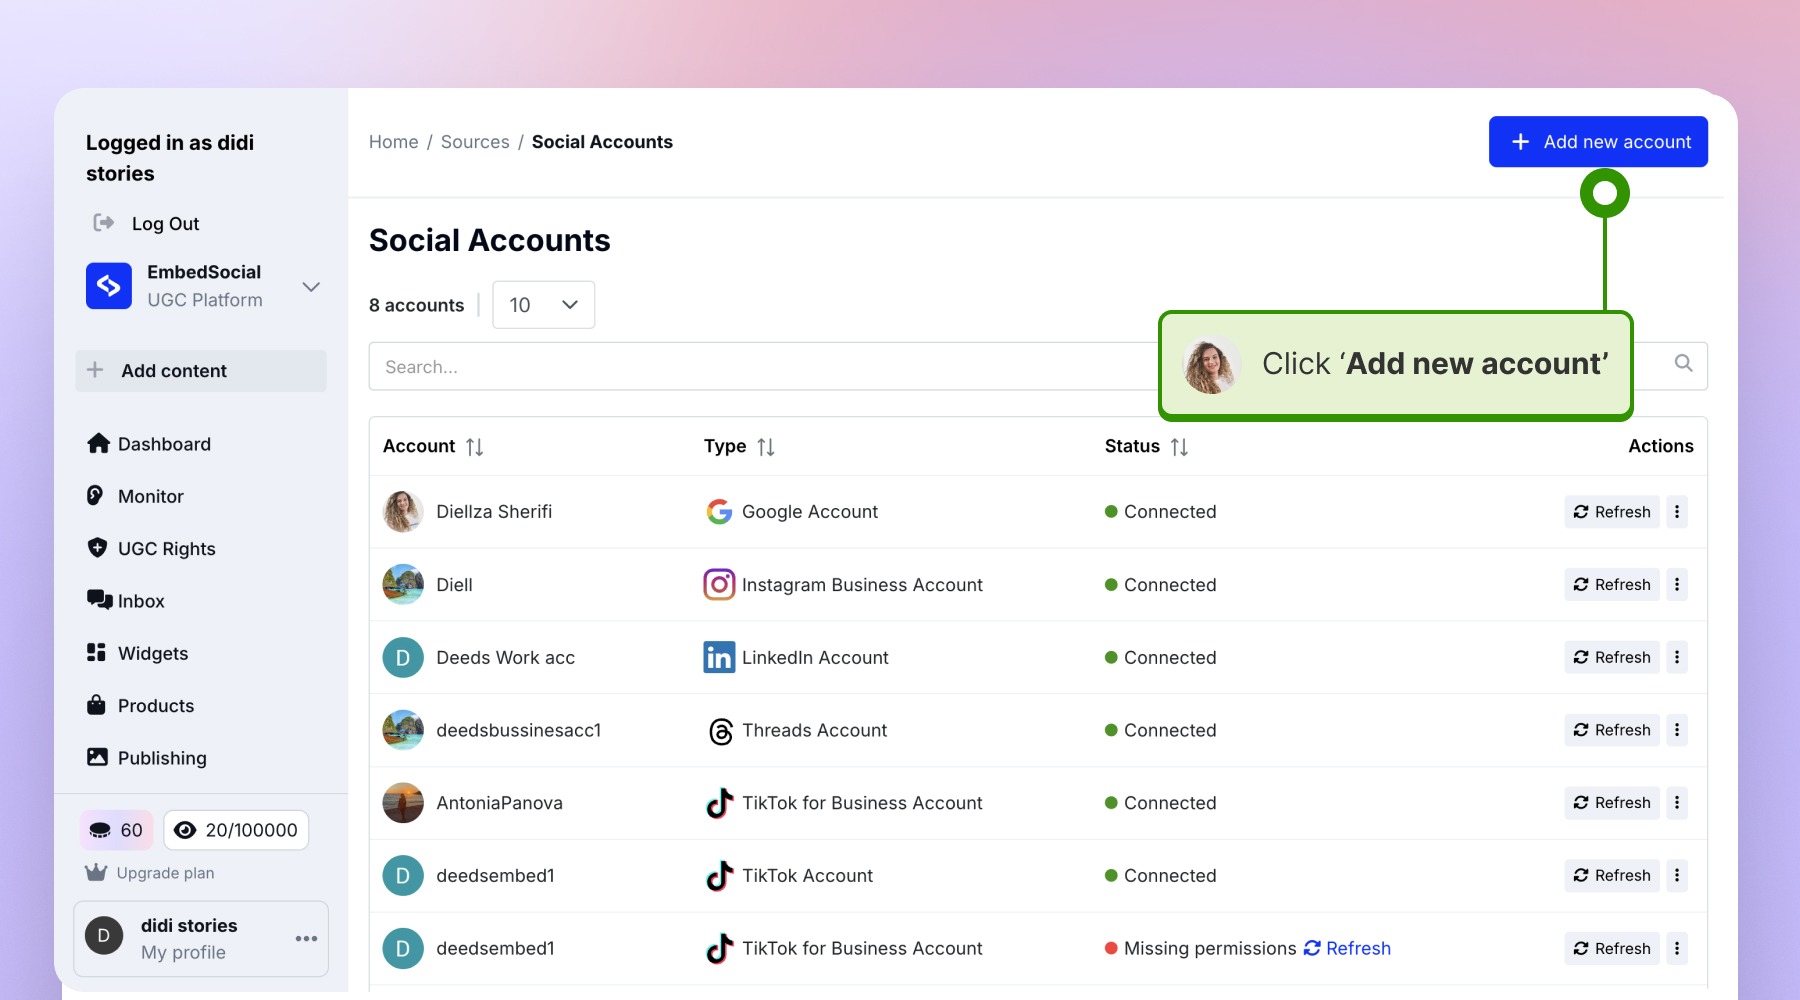Viewport: 1800px width, 1000px height.
Task: Open the didi stories profile options menu
Action: click(306, 938)
